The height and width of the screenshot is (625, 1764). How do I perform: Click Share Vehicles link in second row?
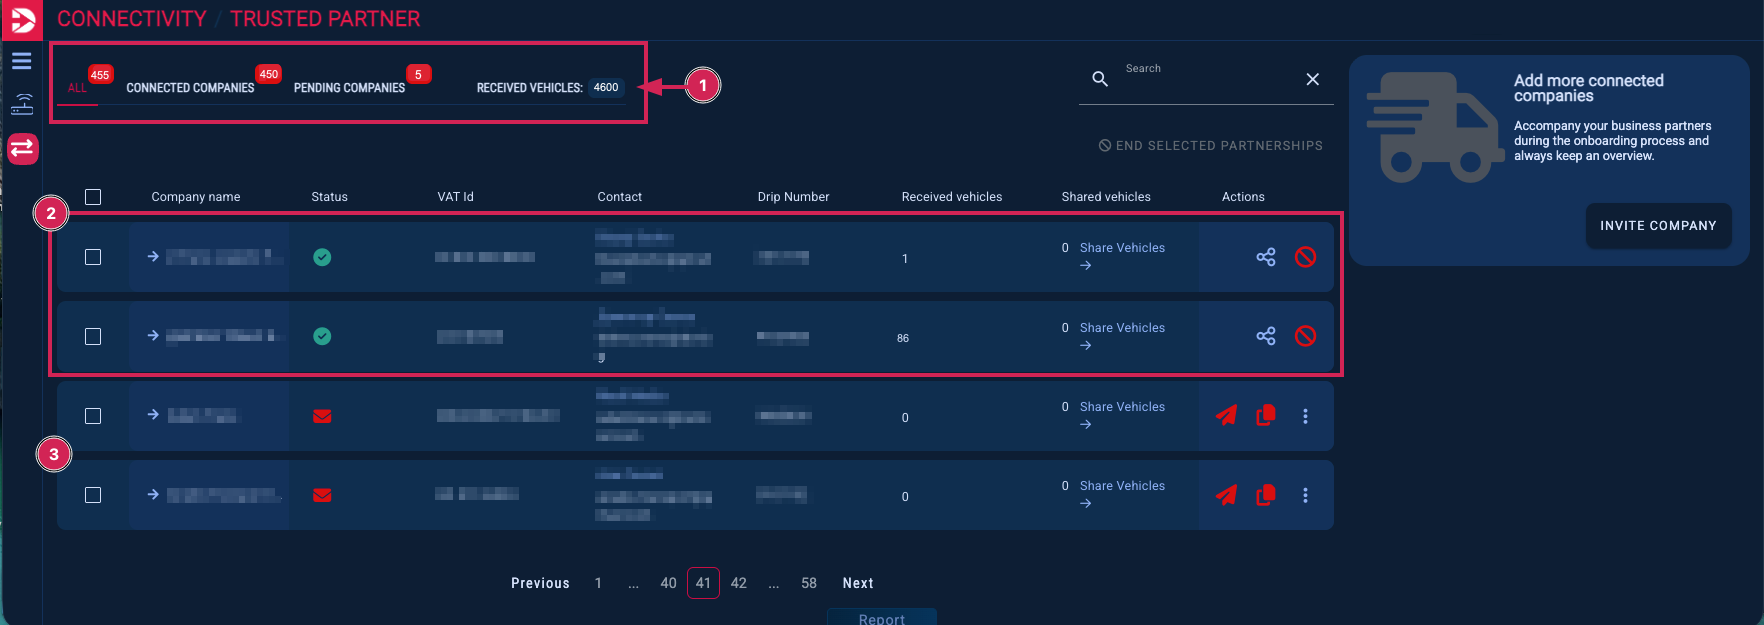click(1122, 328)
